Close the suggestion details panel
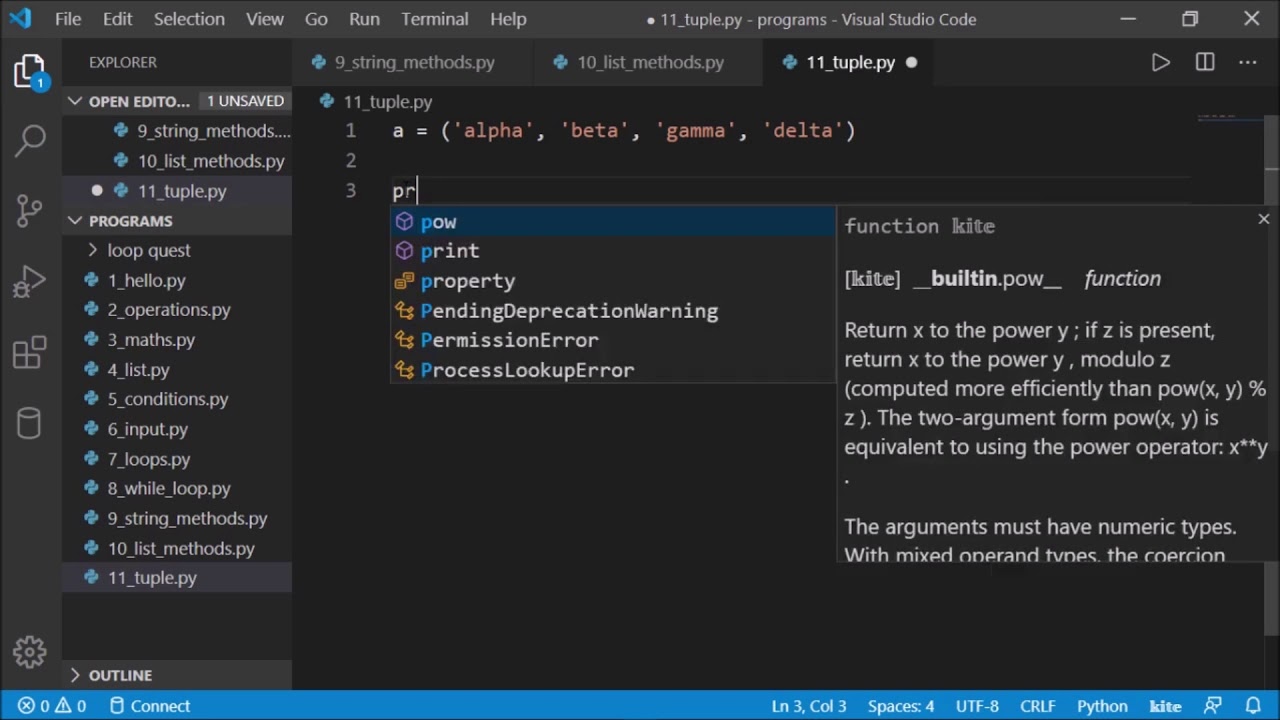The height and width of the screenshot is (720, 1280). [1263, 219]
